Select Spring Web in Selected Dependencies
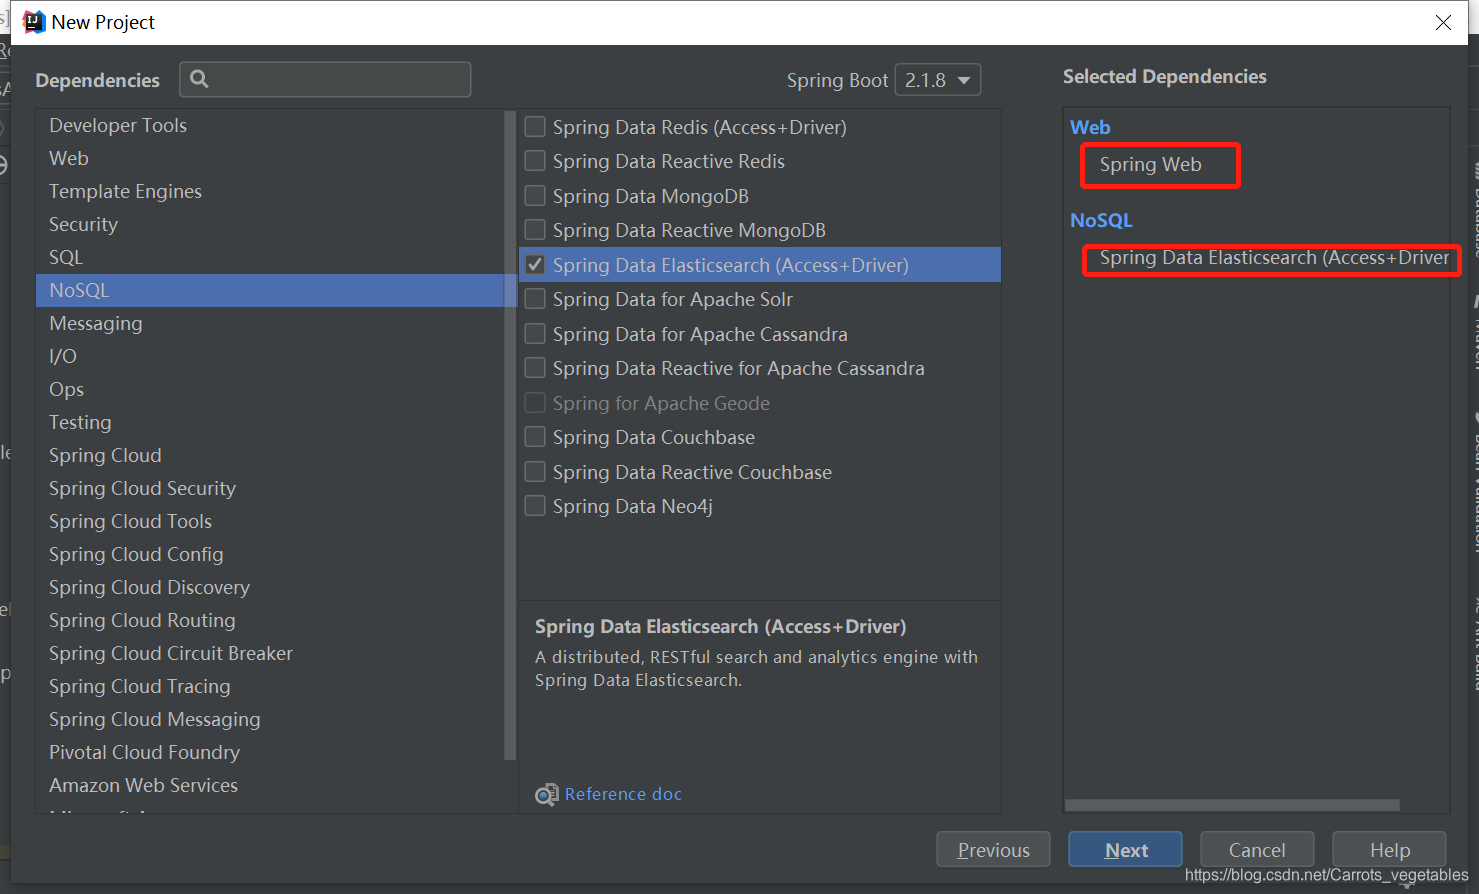The height and width of the screenshot is (894, 1479). click(x=1150, y=165)
